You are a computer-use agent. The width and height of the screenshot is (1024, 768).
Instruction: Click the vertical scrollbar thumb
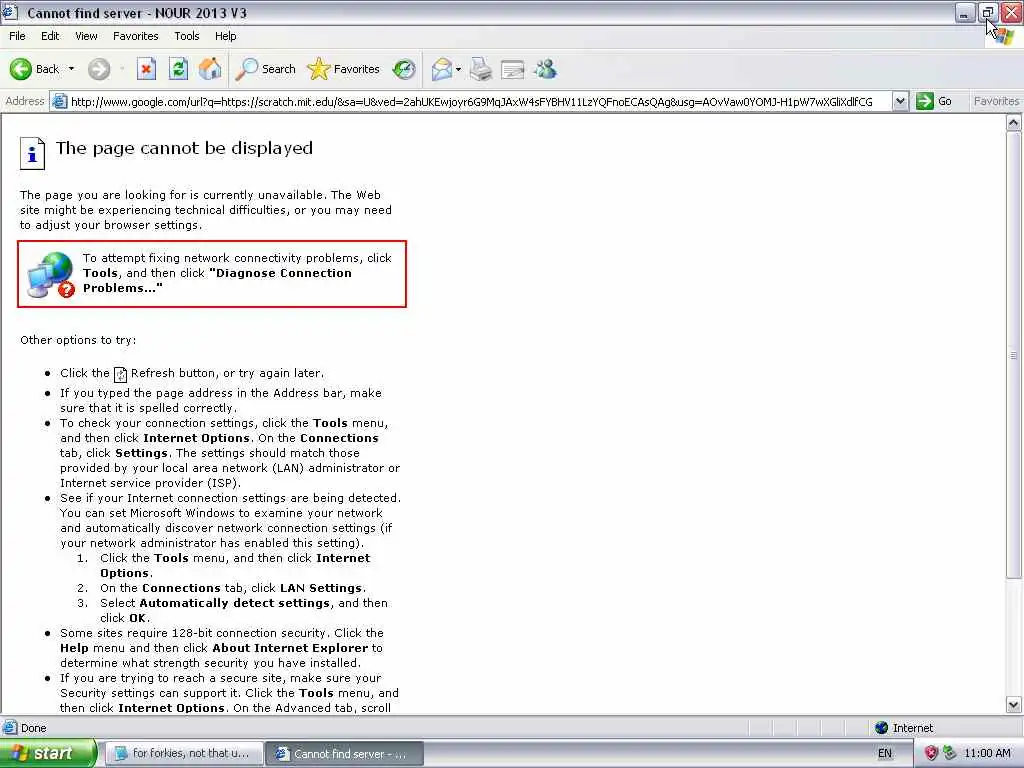click(1014, 355)
